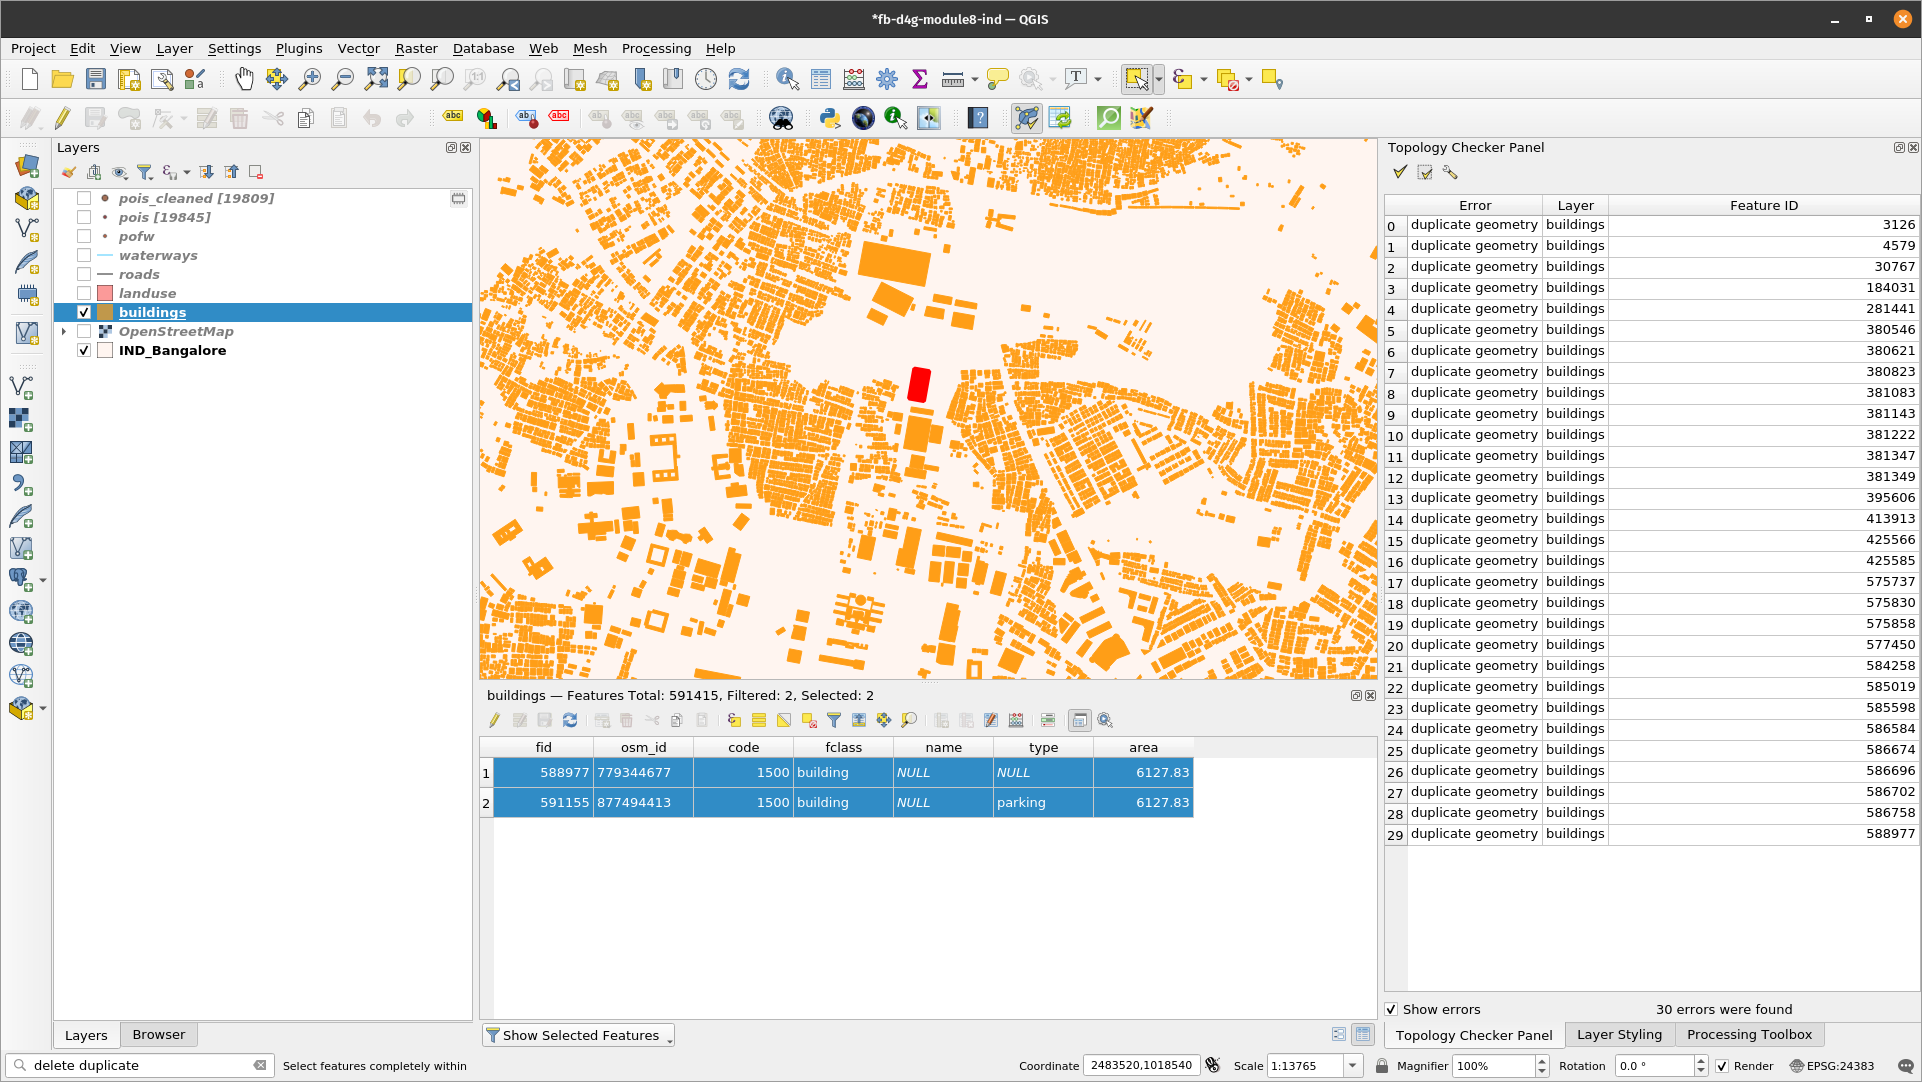The width and height of the screenshot is (1922, 1082).
Task: Toggle the Render checkbox in status bar
Action: point(1722,1066)
